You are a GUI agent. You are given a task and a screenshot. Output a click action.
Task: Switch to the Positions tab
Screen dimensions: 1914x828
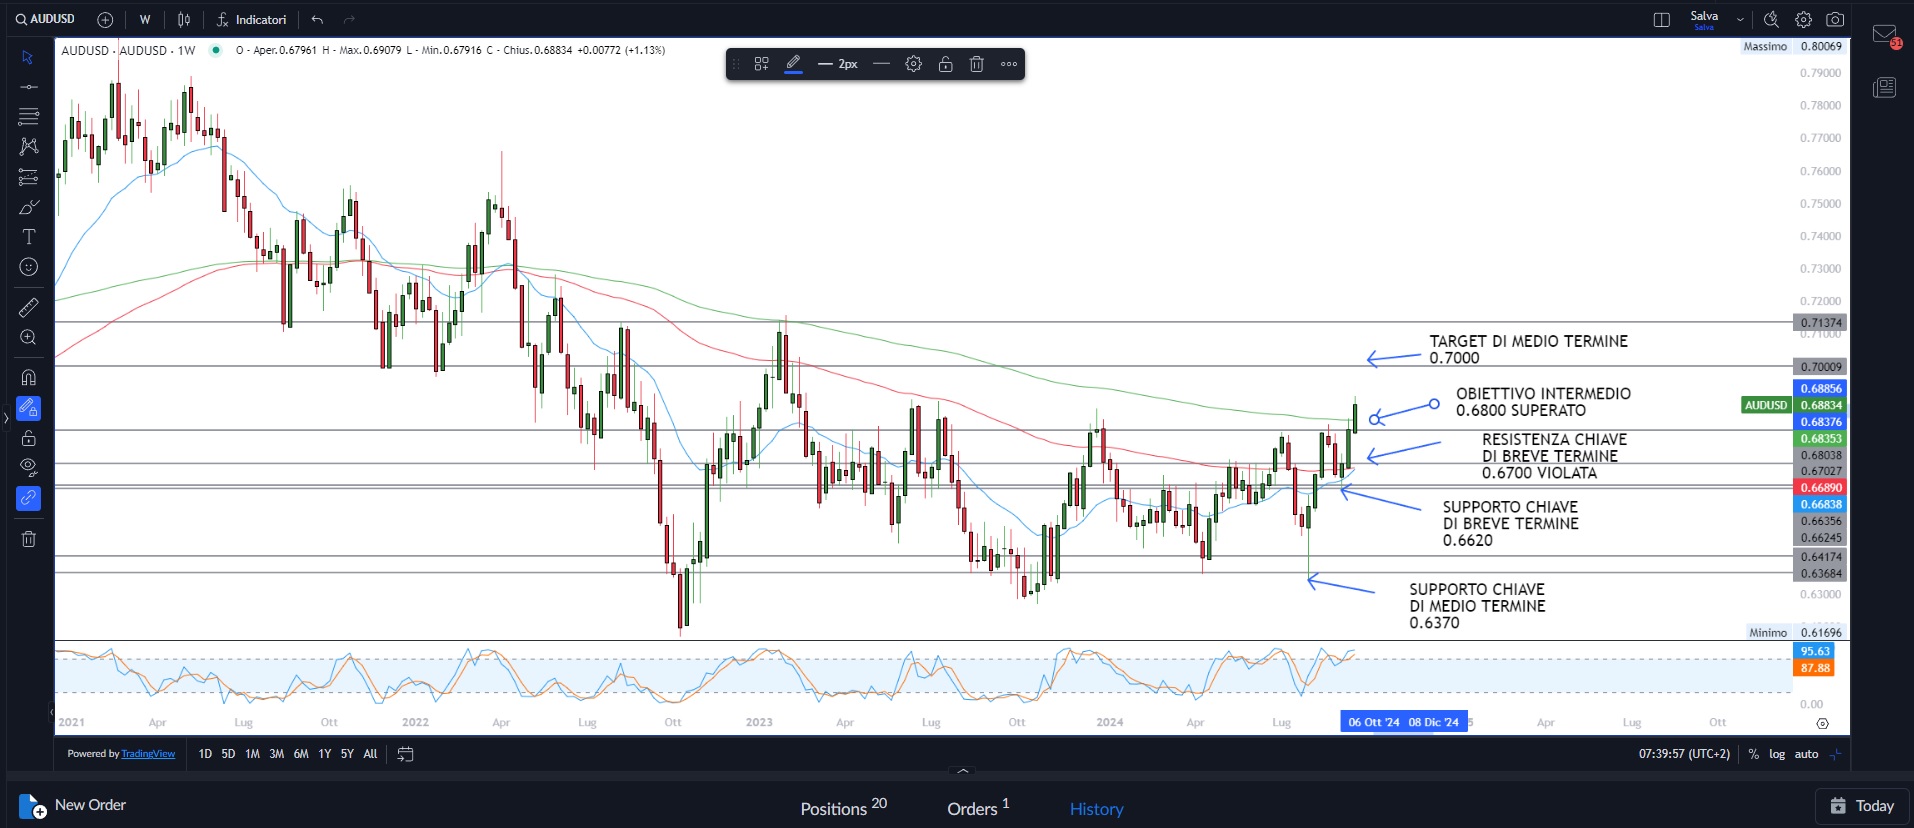pyautogui.click(x=843, y=808)
